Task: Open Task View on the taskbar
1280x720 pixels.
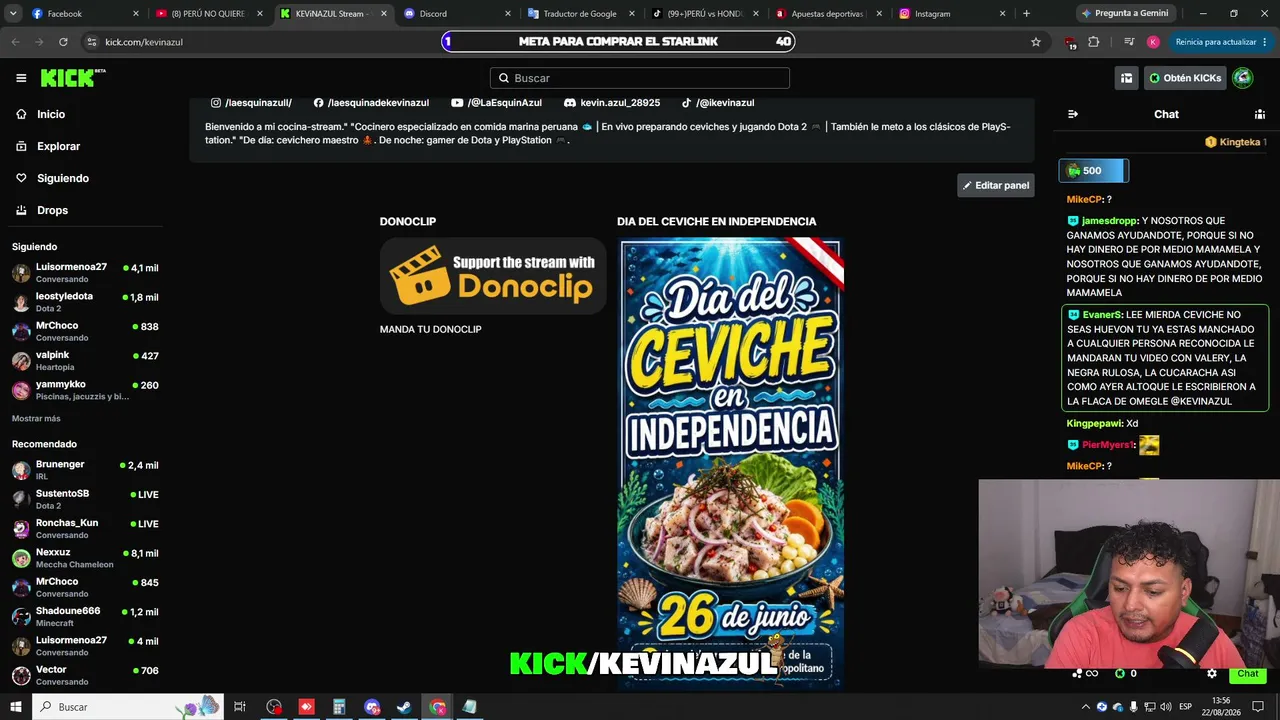Action: (240, 707)
